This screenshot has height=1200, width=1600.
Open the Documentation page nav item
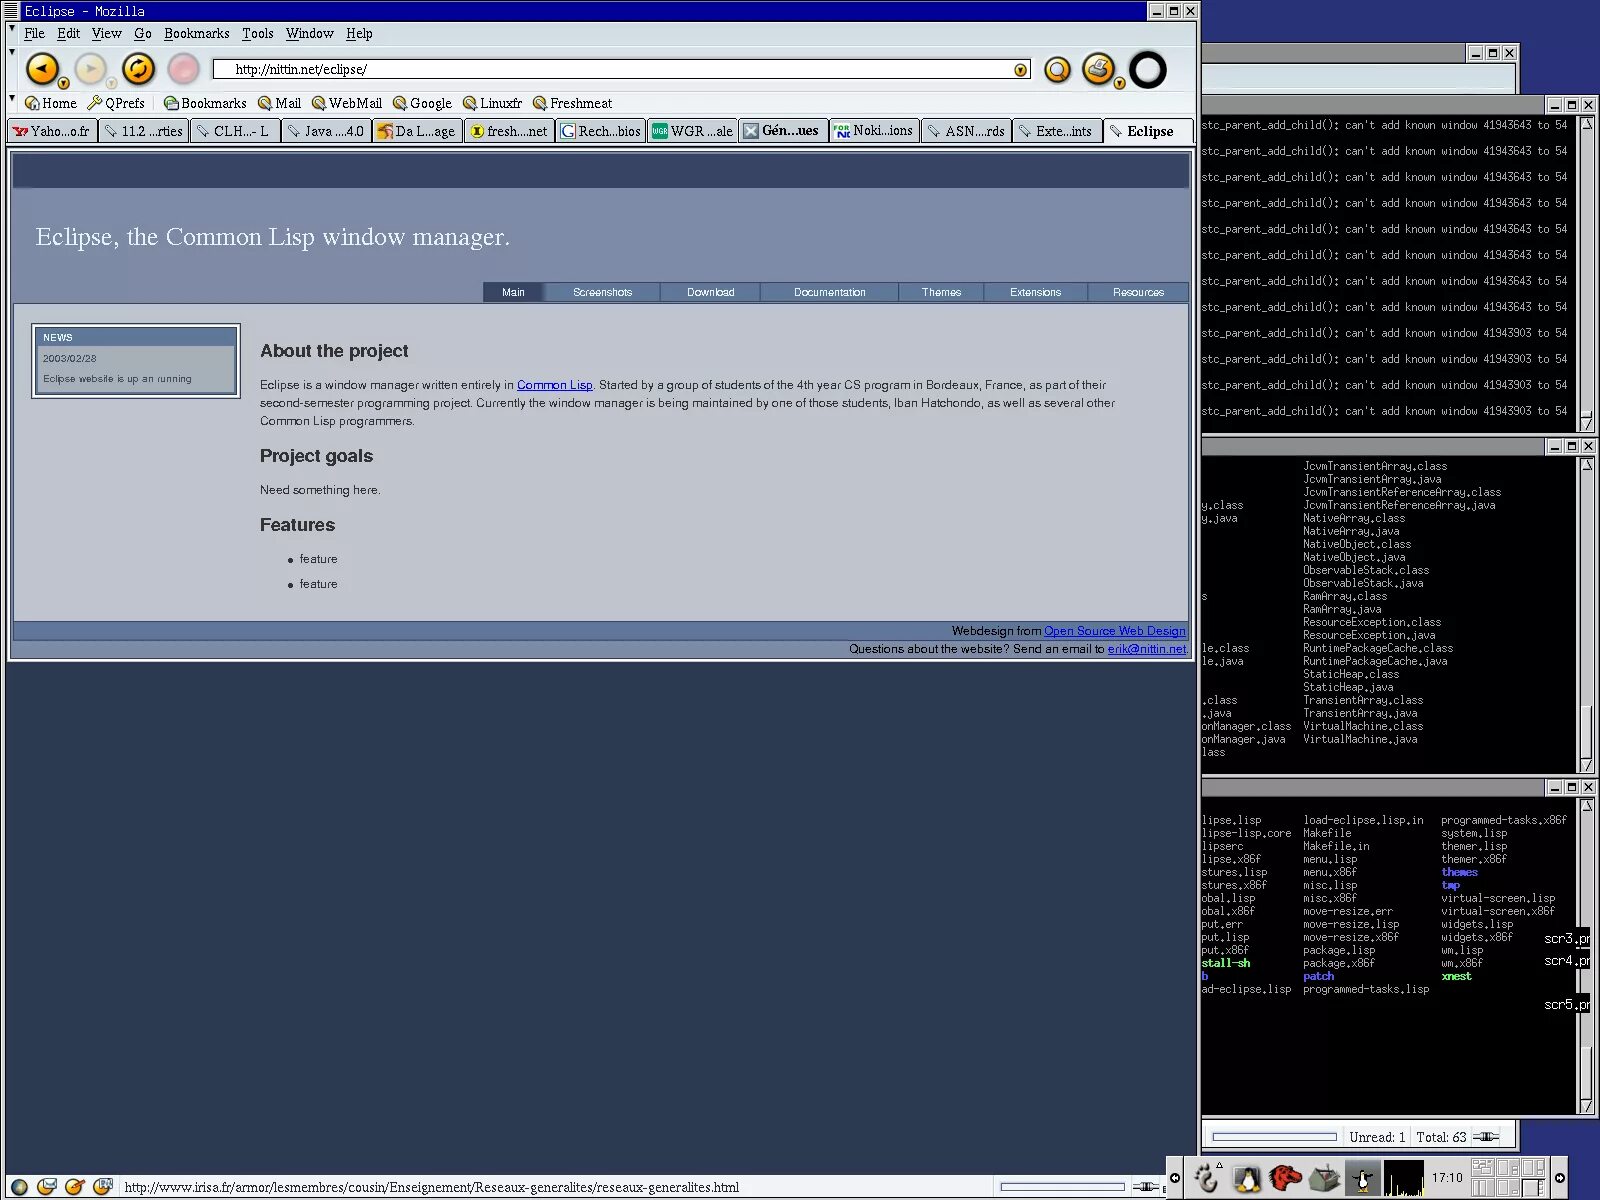click(829, 292)
